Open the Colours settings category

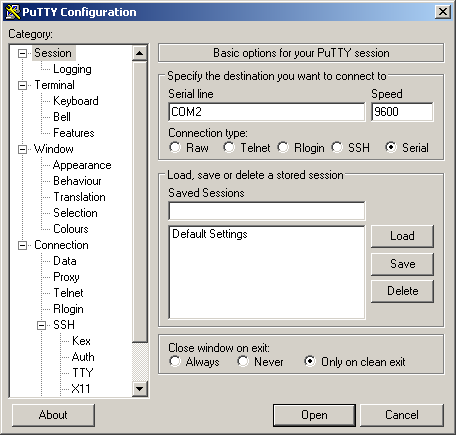[71, 229]
